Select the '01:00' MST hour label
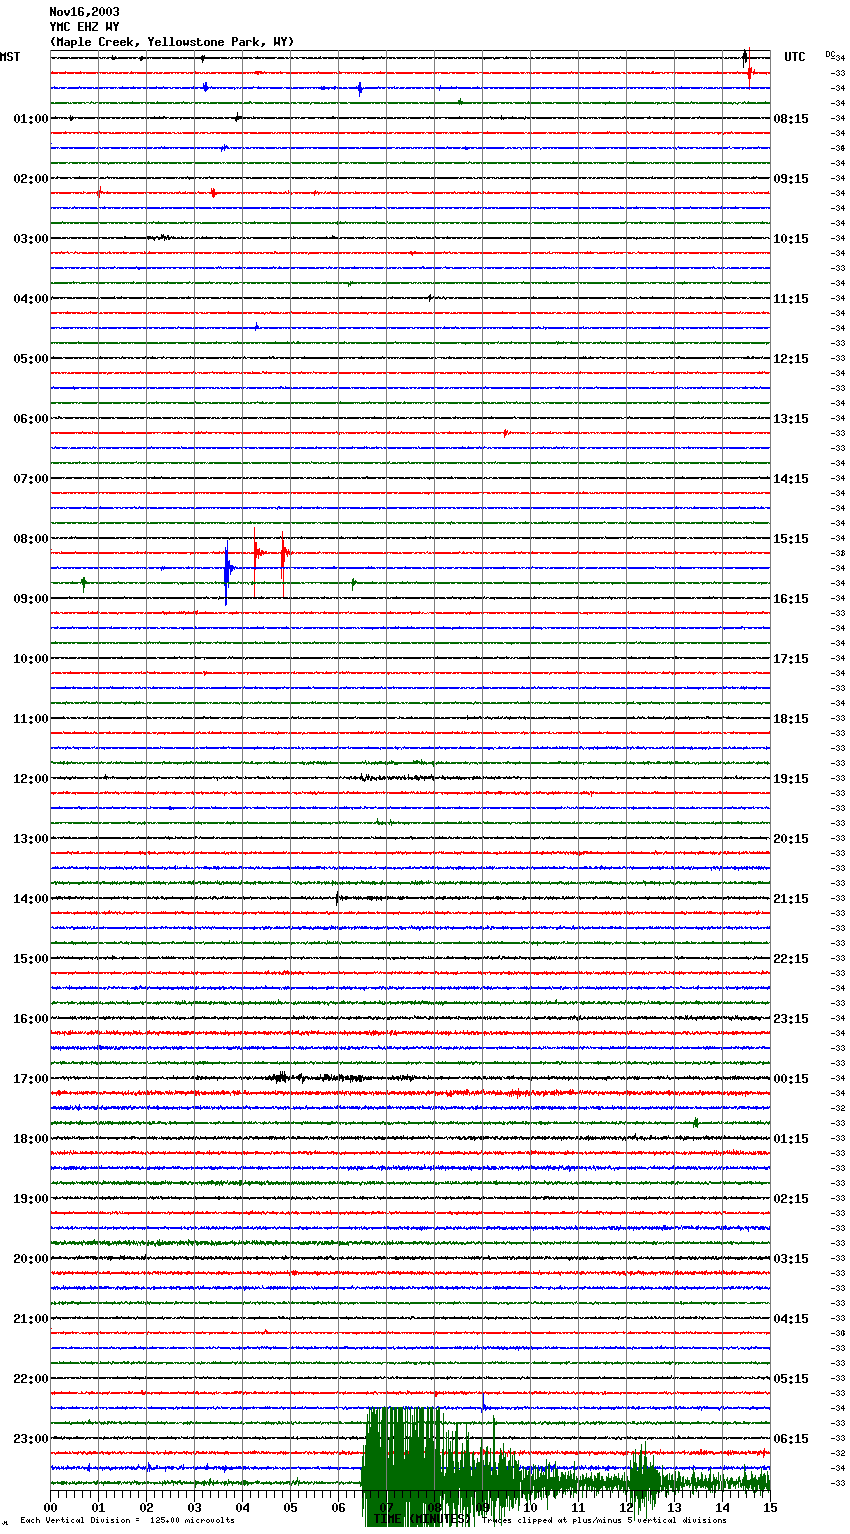 (31, 119)
